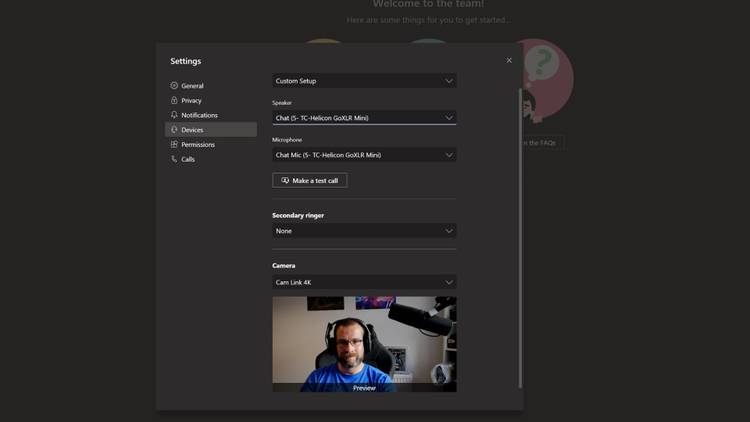Open Privacy settings section
The width and height of the screenshot is (750, 422).
[x=211, y=100]
